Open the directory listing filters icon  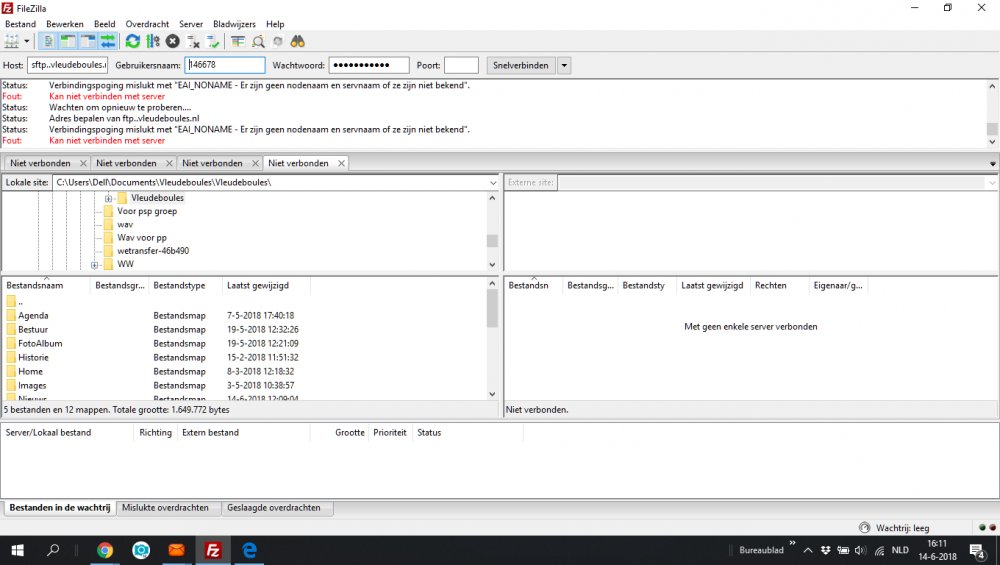click(x=237, y=41)
